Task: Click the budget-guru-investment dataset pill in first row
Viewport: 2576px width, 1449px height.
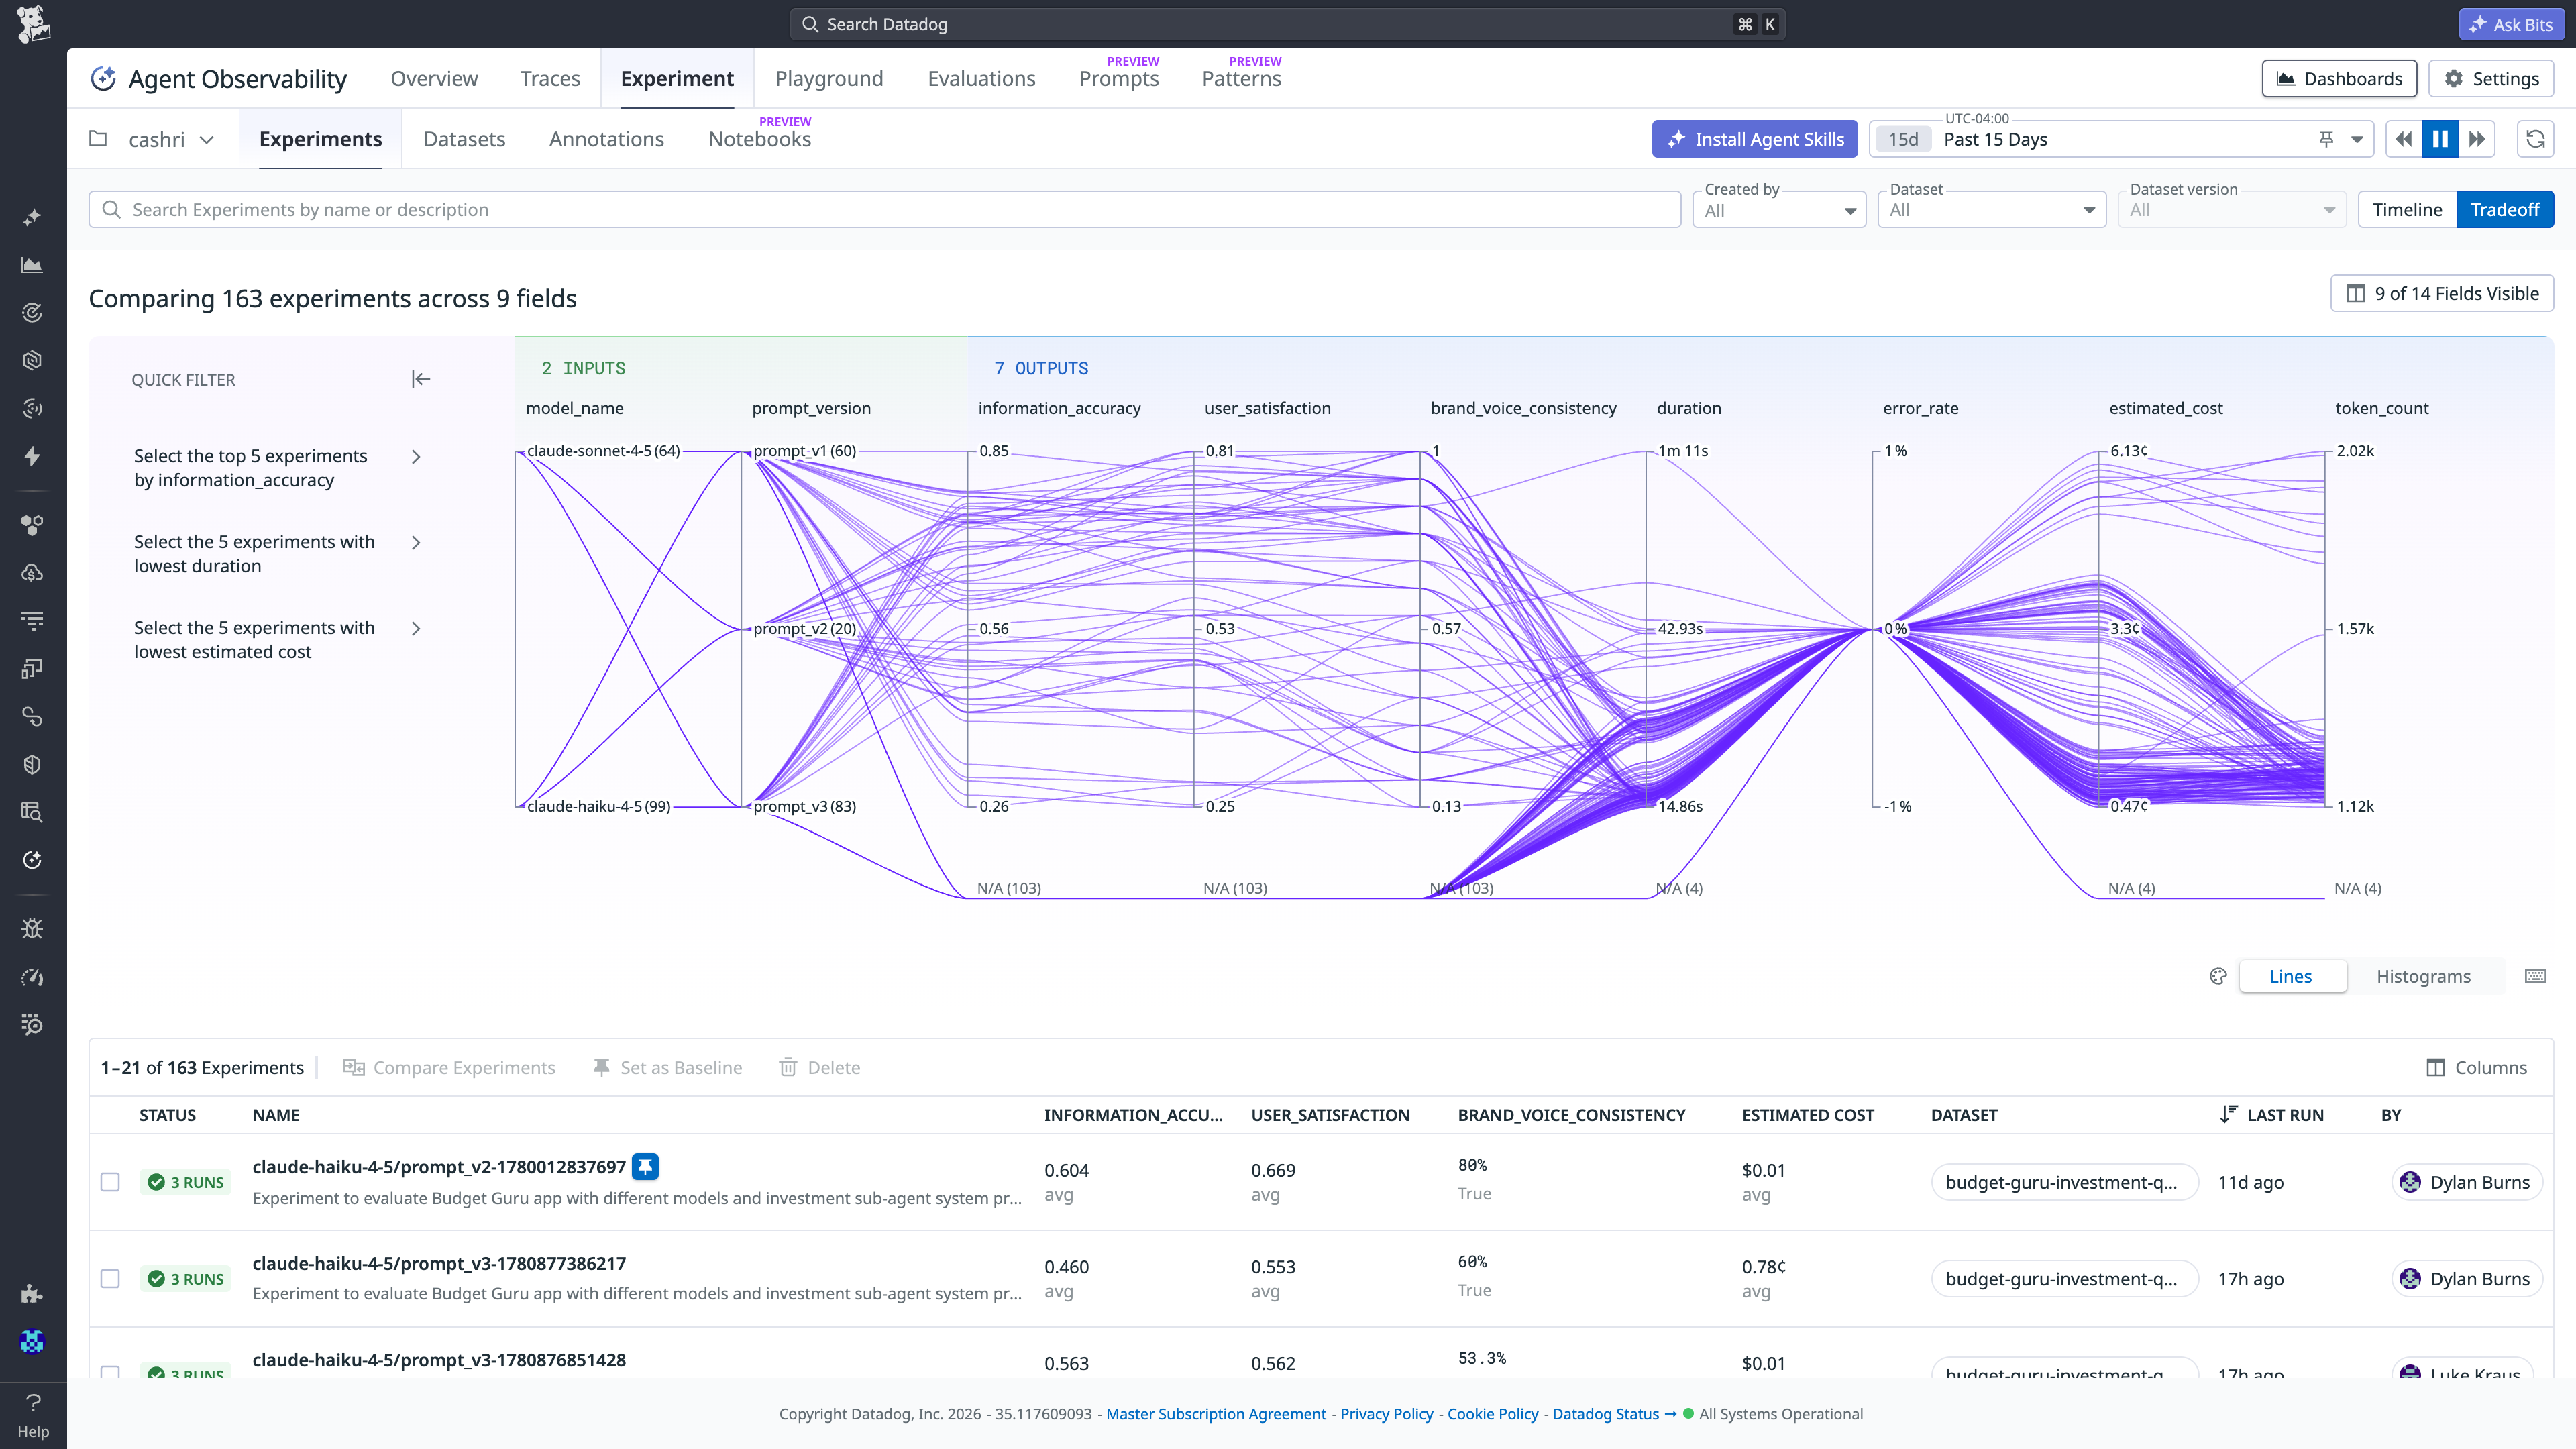Action: pyautogui.click(x=2064, y=1182)
